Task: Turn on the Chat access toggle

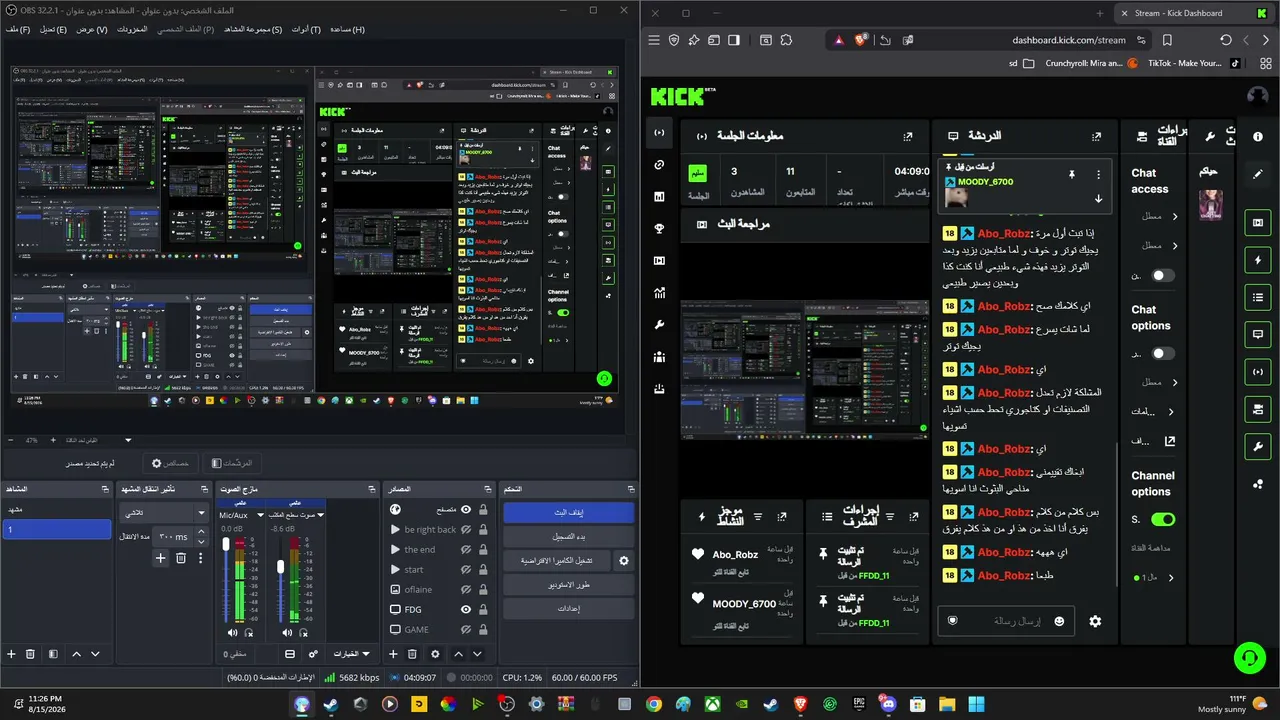Action: [1163, 275]
